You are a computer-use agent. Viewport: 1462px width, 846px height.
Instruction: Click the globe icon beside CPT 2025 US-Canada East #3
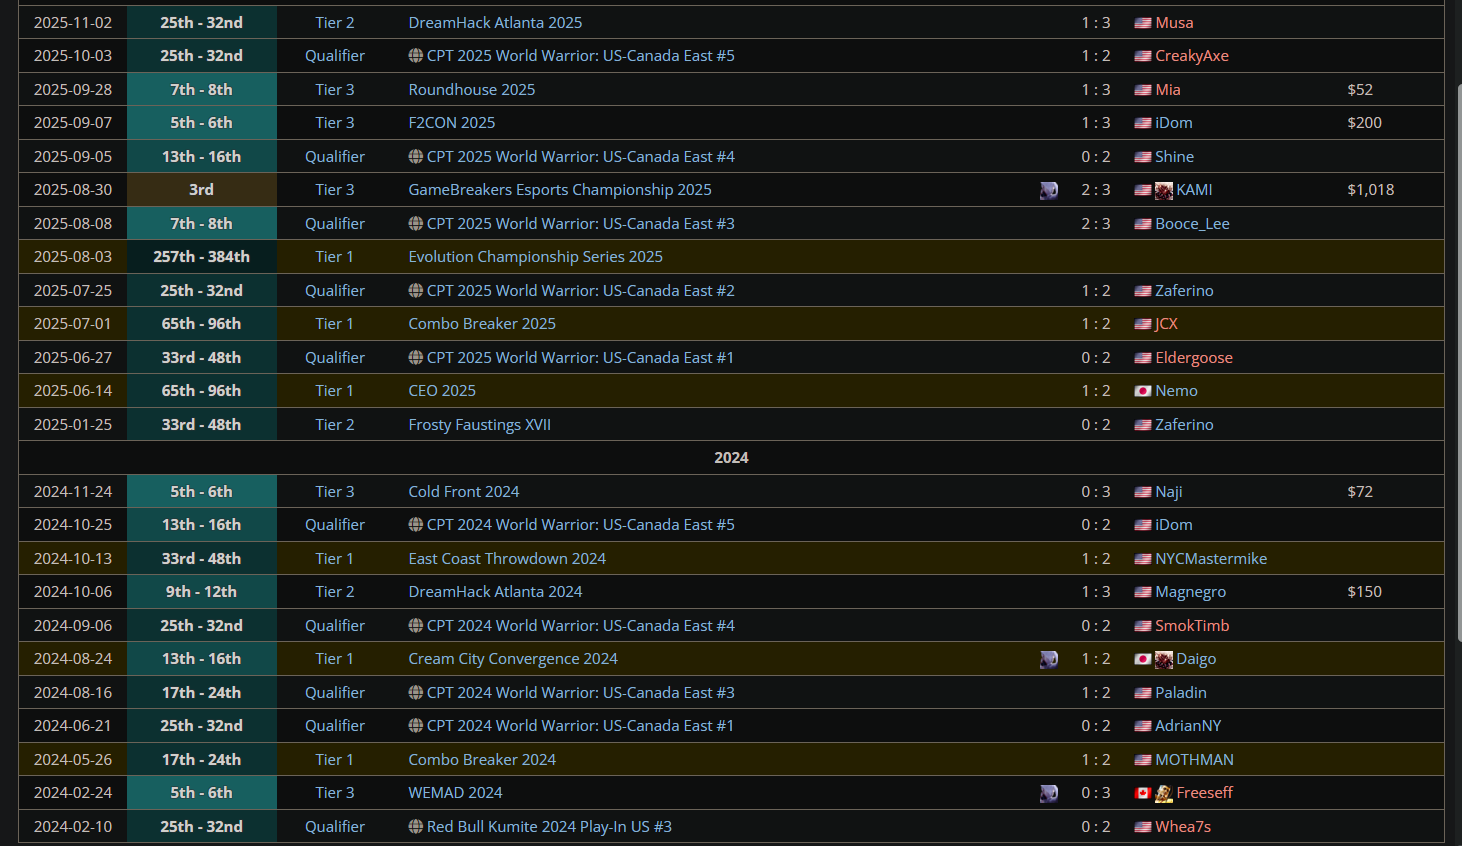coord(416,223)
